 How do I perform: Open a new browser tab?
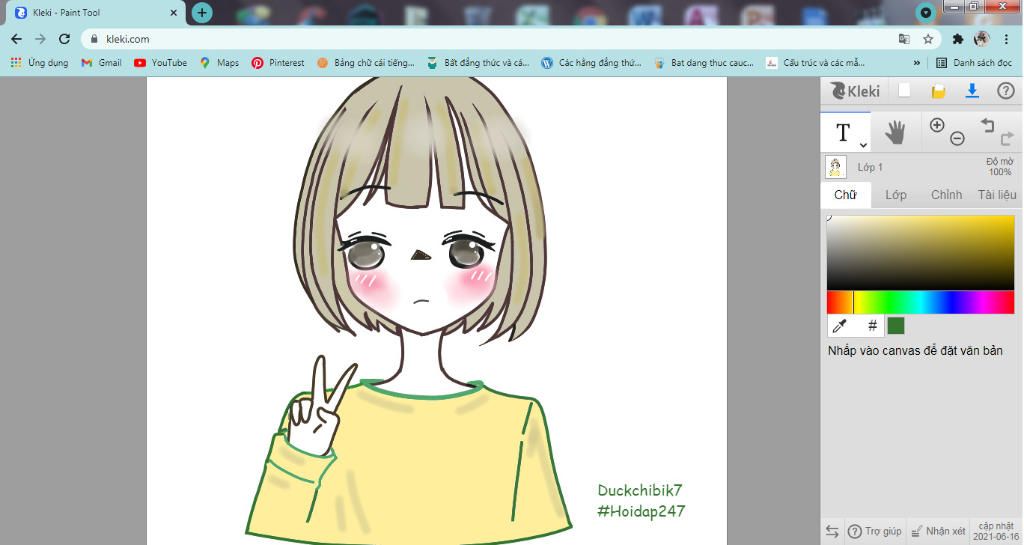[x=202, y=12]
